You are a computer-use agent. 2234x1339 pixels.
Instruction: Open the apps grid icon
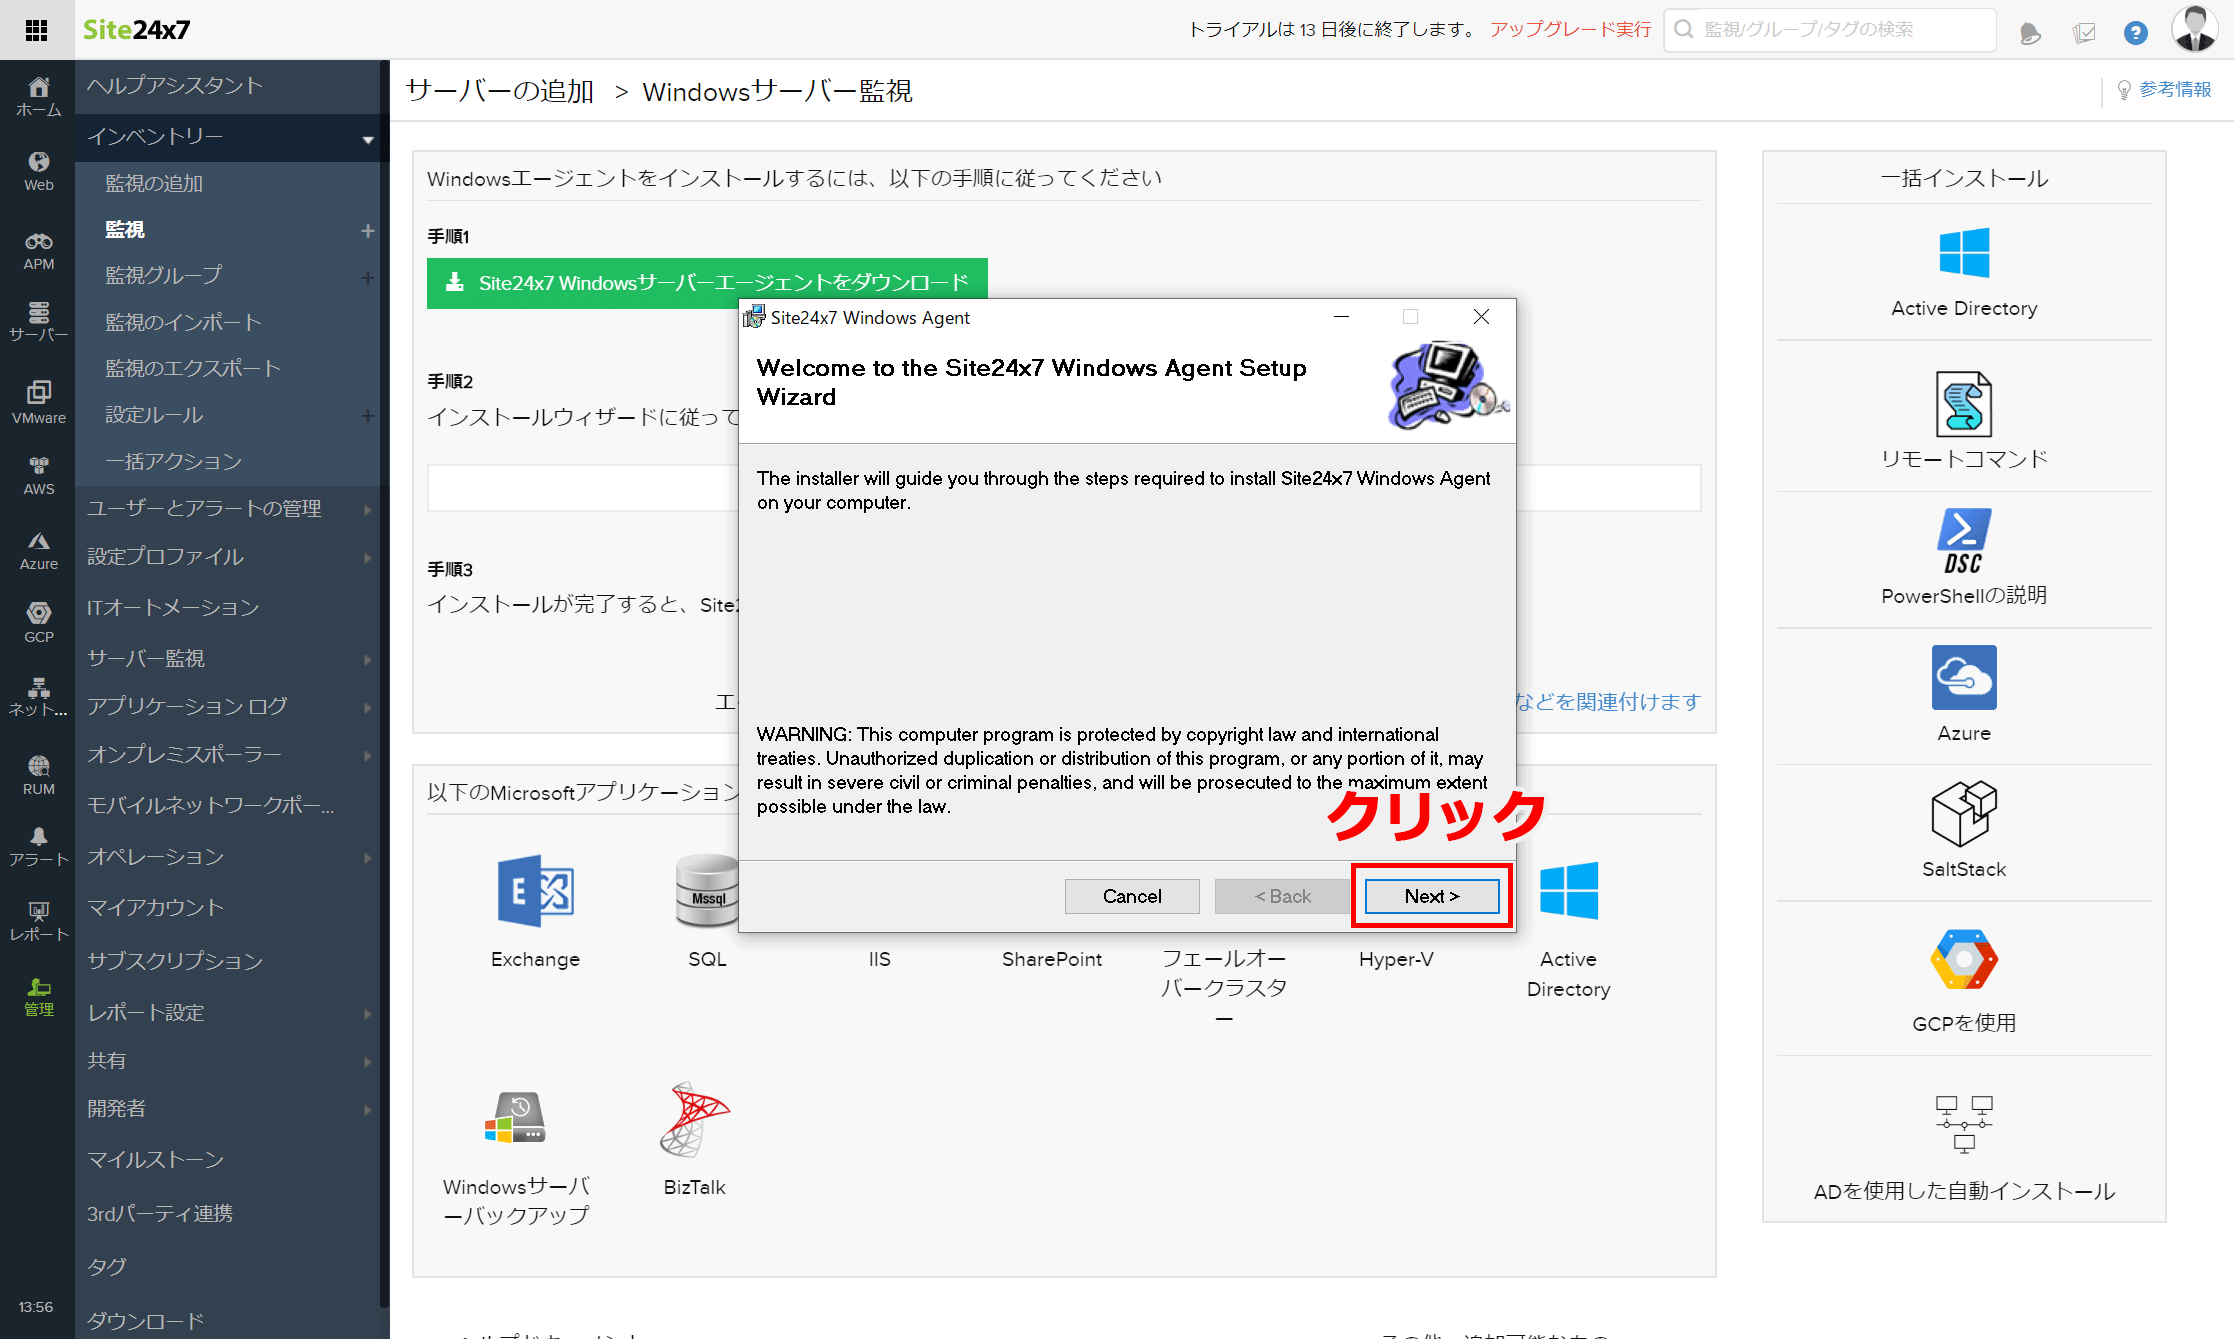(36, 30)
